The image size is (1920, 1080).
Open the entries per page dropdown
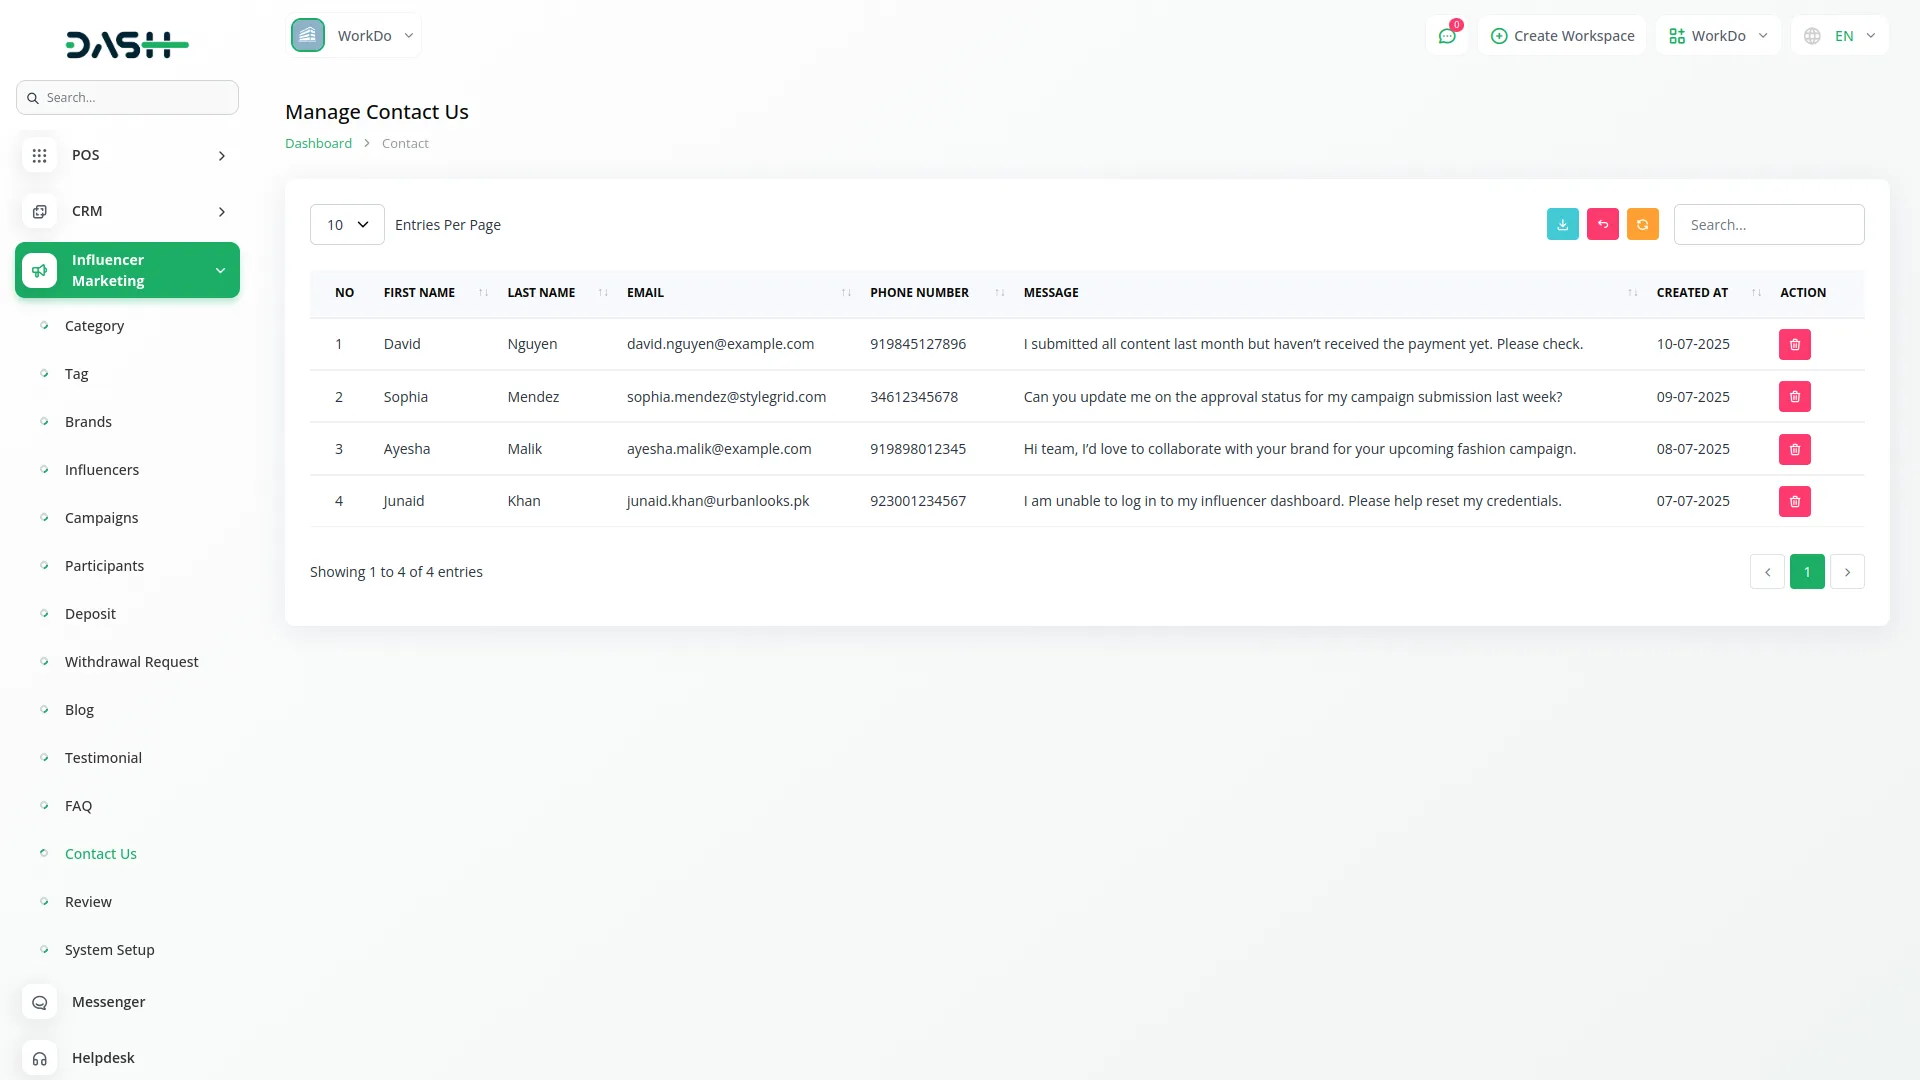347,225
